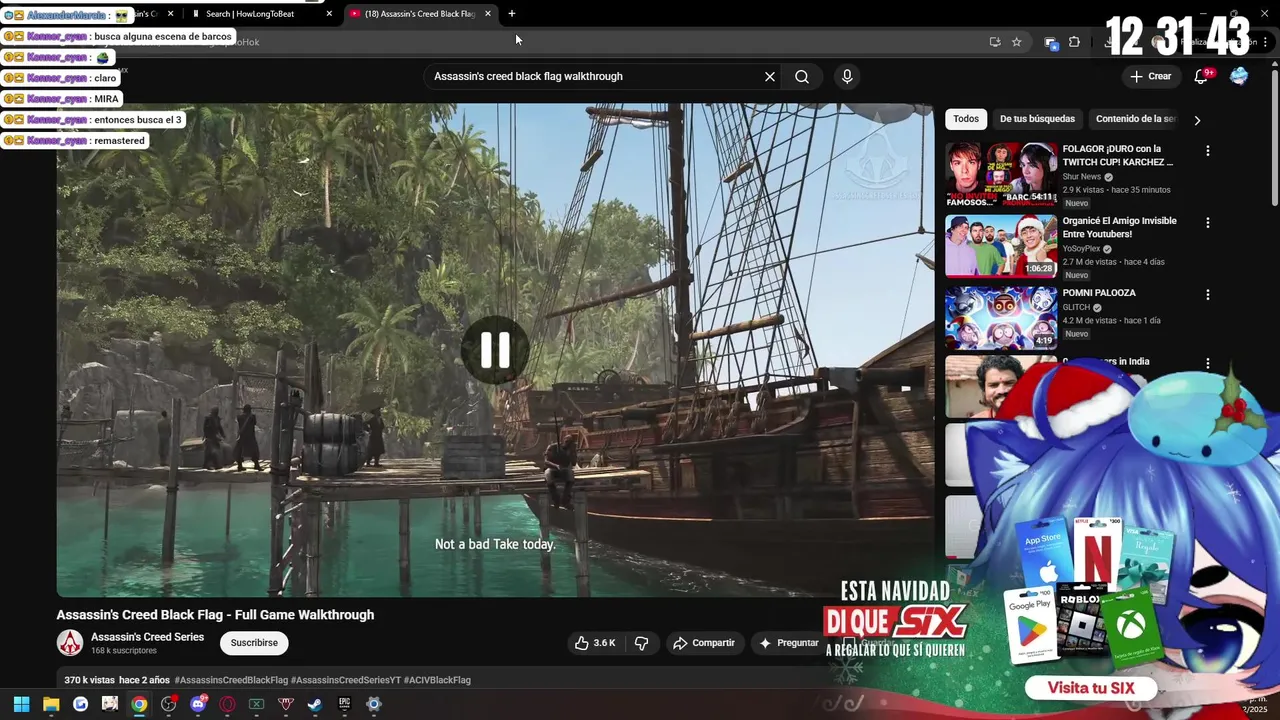Viewport: 1280px width, 720px height.
Task: Bookmark this page with the star icon
Action: coord(1017,42)
